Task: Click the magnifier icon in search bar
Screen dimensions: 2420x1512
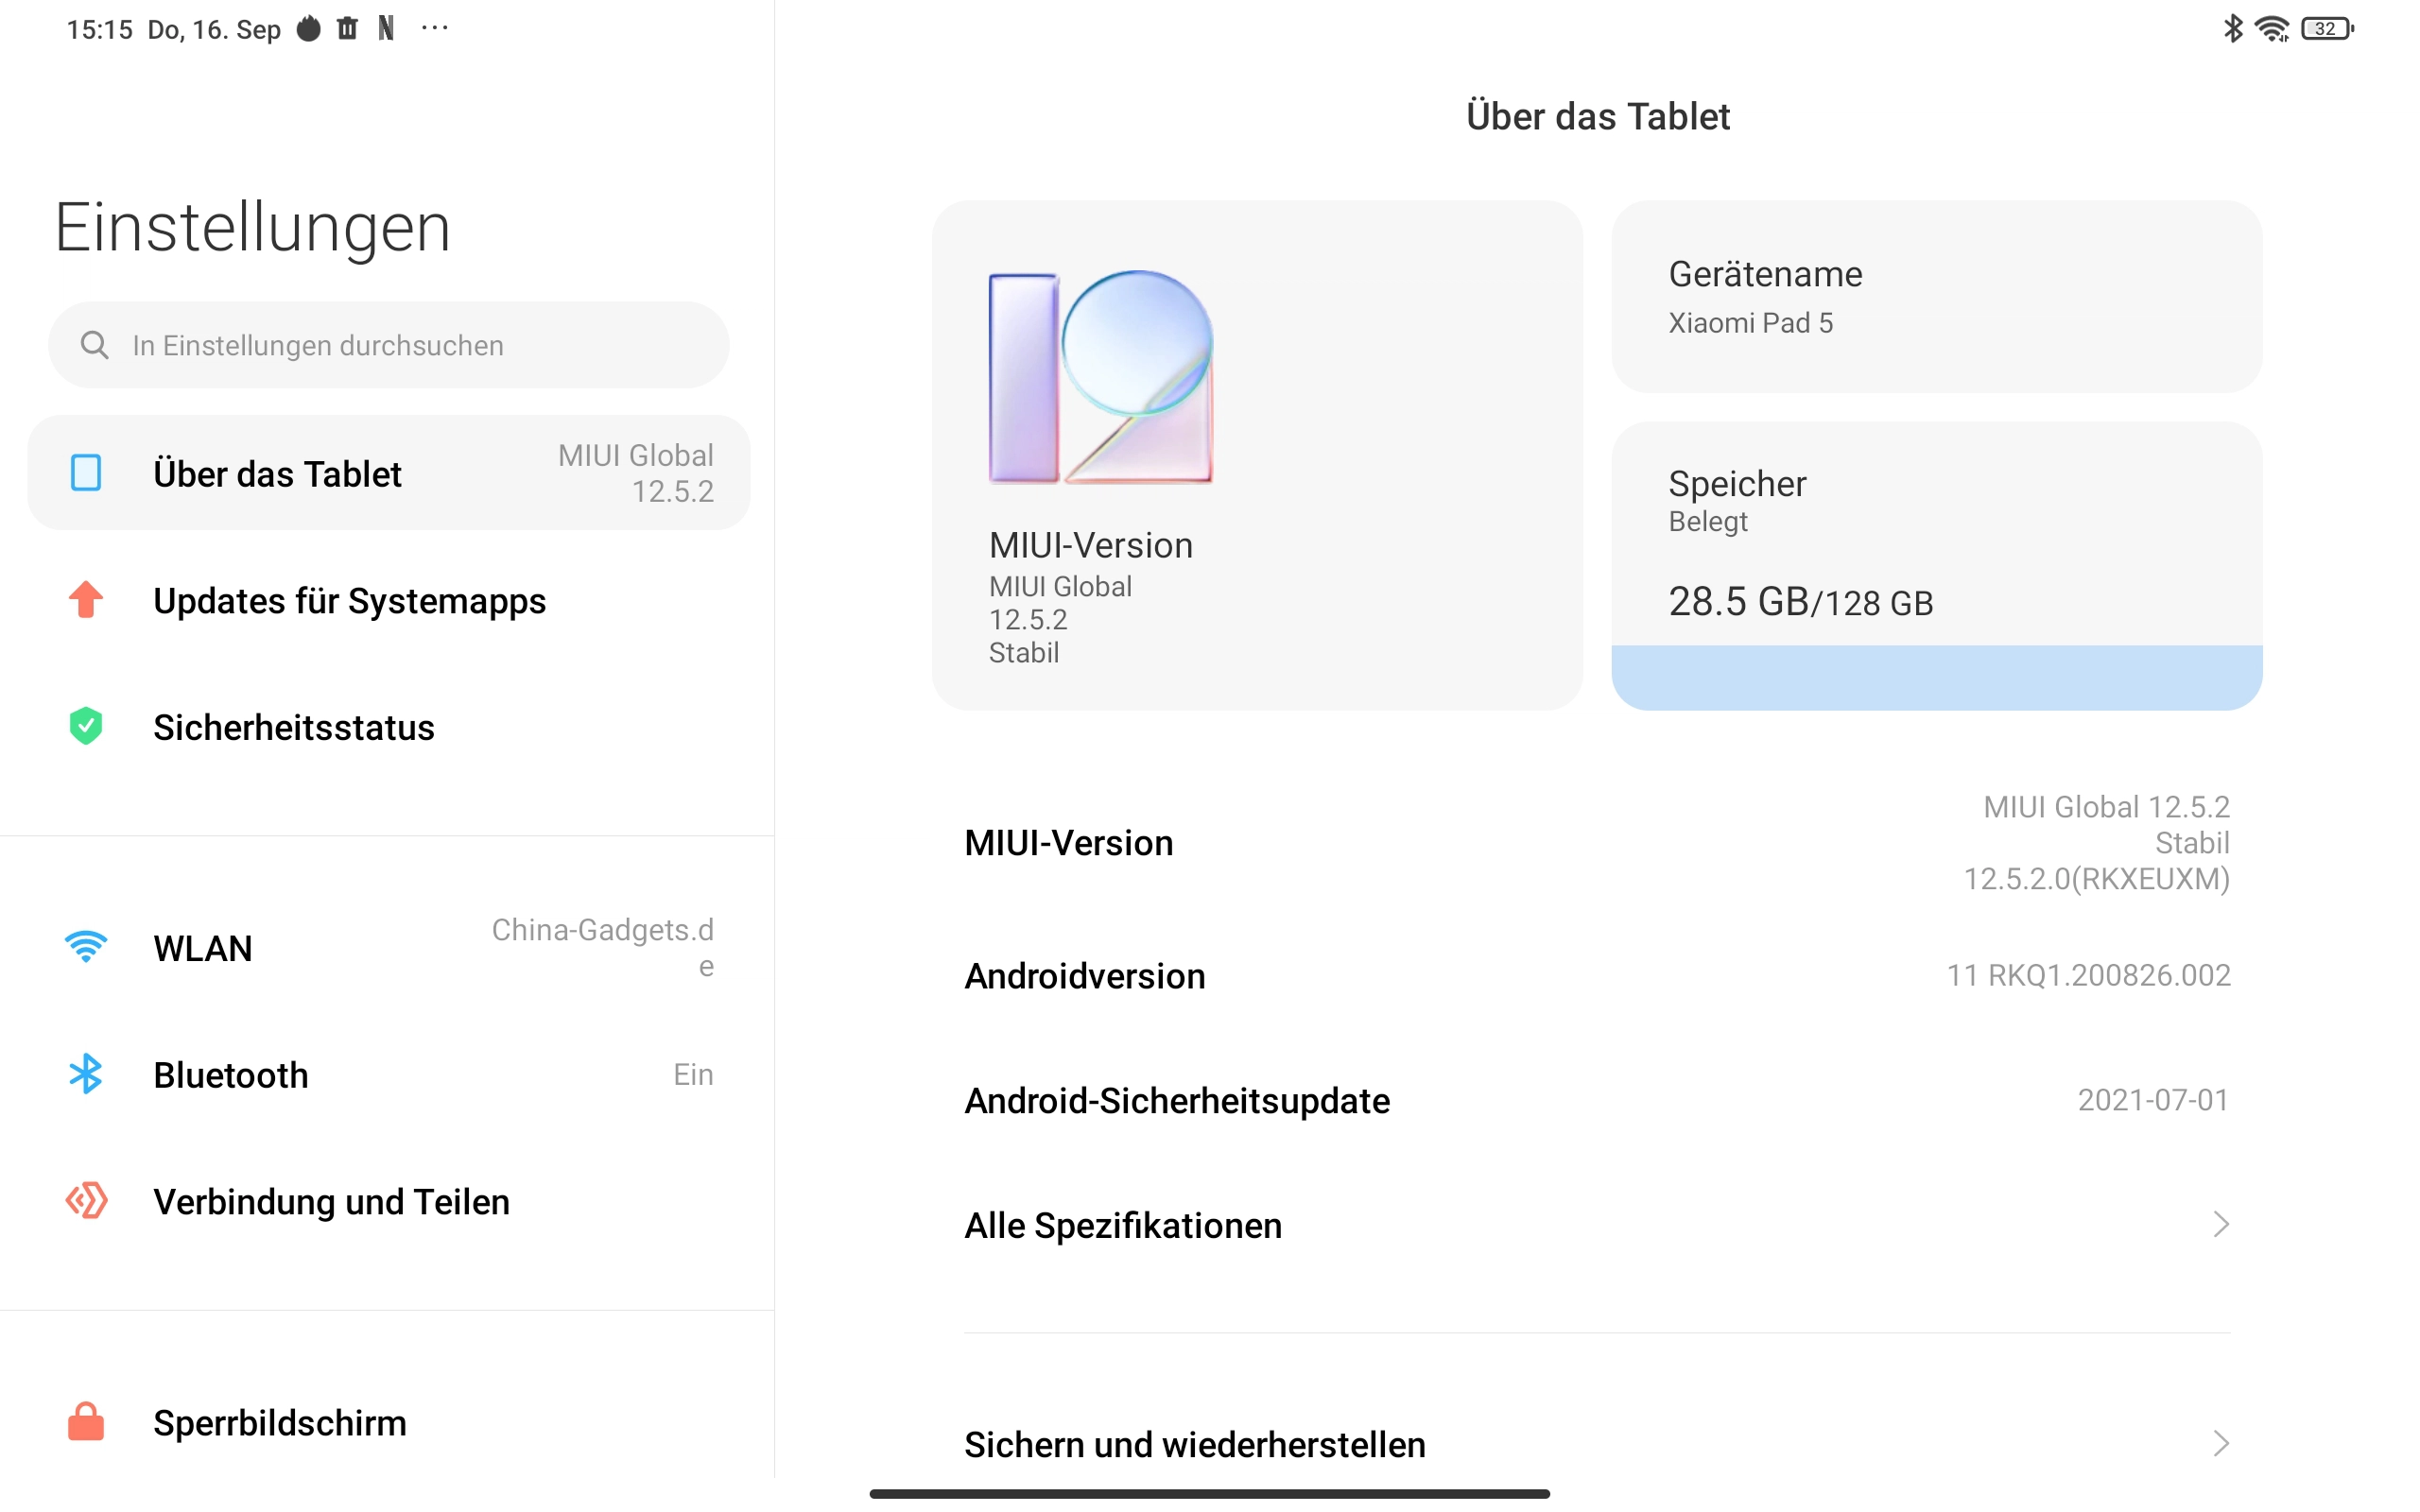Action: (x=95, y=345)
